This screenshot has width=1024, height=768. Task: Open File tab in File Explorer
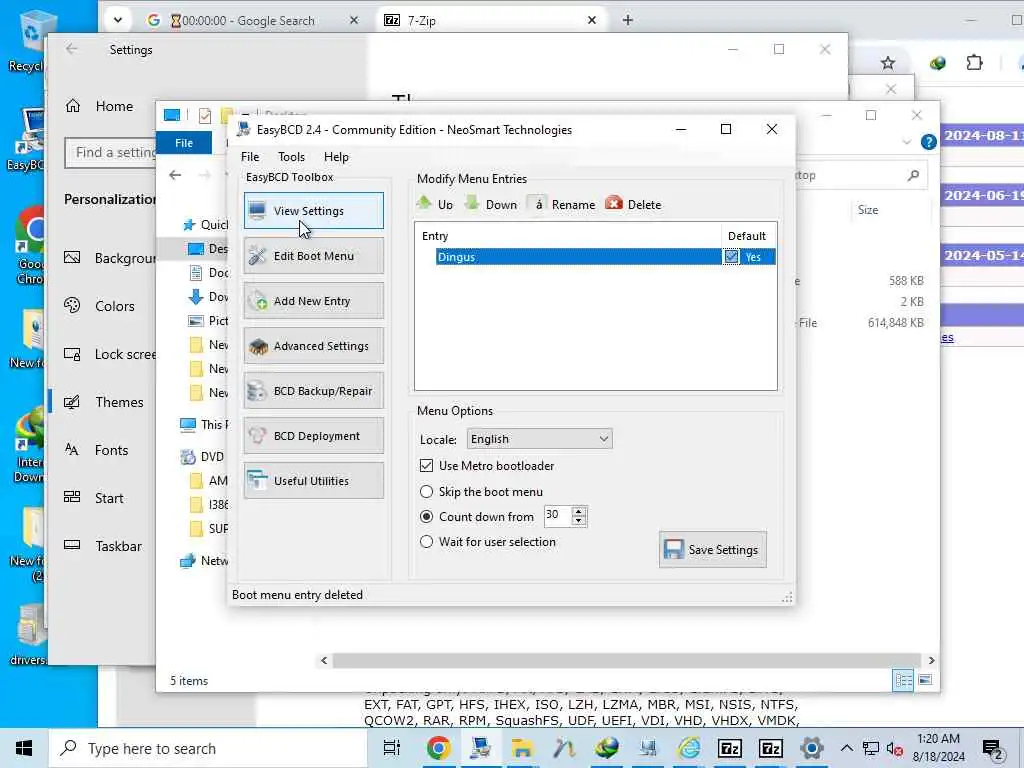(184, 143)
